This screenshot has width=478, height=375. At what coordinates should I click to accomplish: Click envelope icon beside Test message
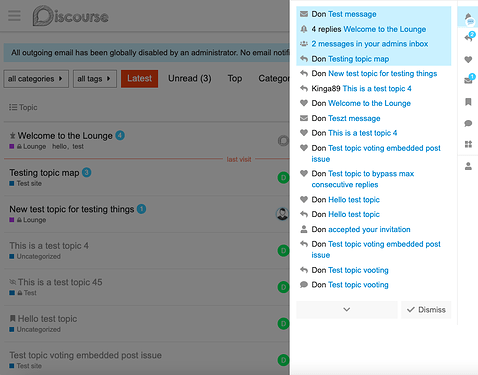(304, 14)
